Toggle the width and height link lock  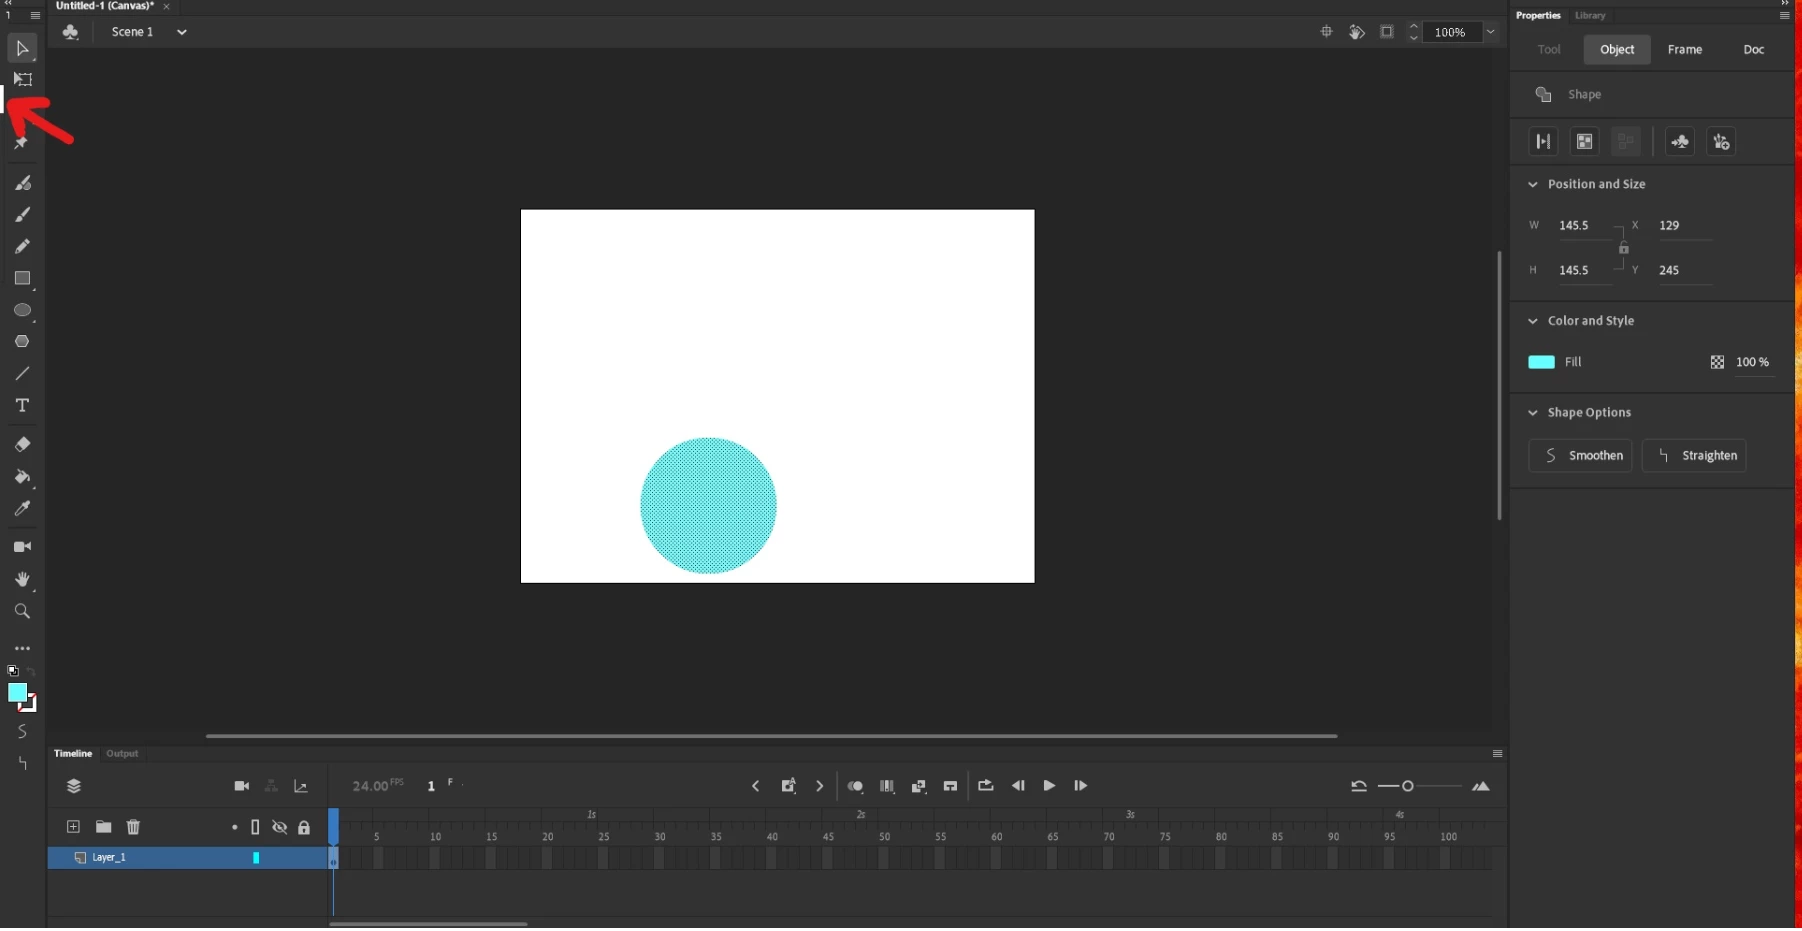point(1623,249)
